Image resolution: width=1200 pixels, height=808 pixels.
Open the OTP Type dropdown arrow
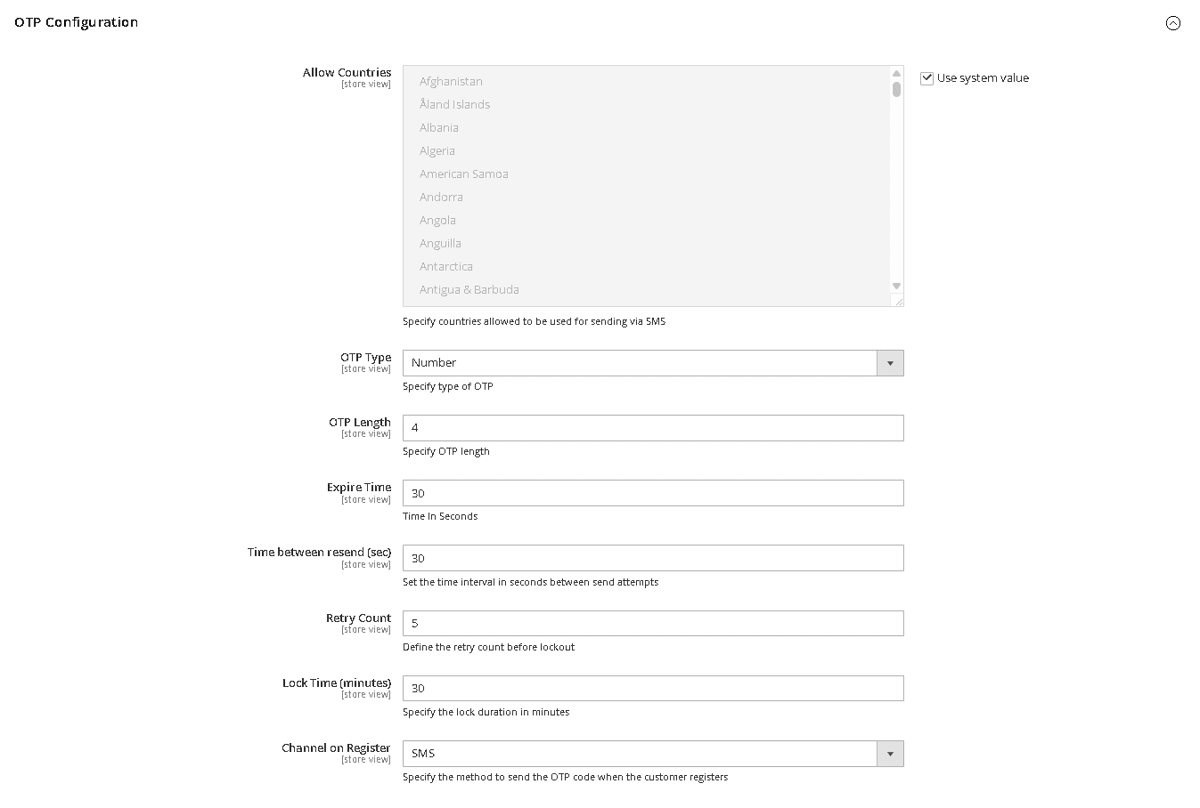point(889,363)
